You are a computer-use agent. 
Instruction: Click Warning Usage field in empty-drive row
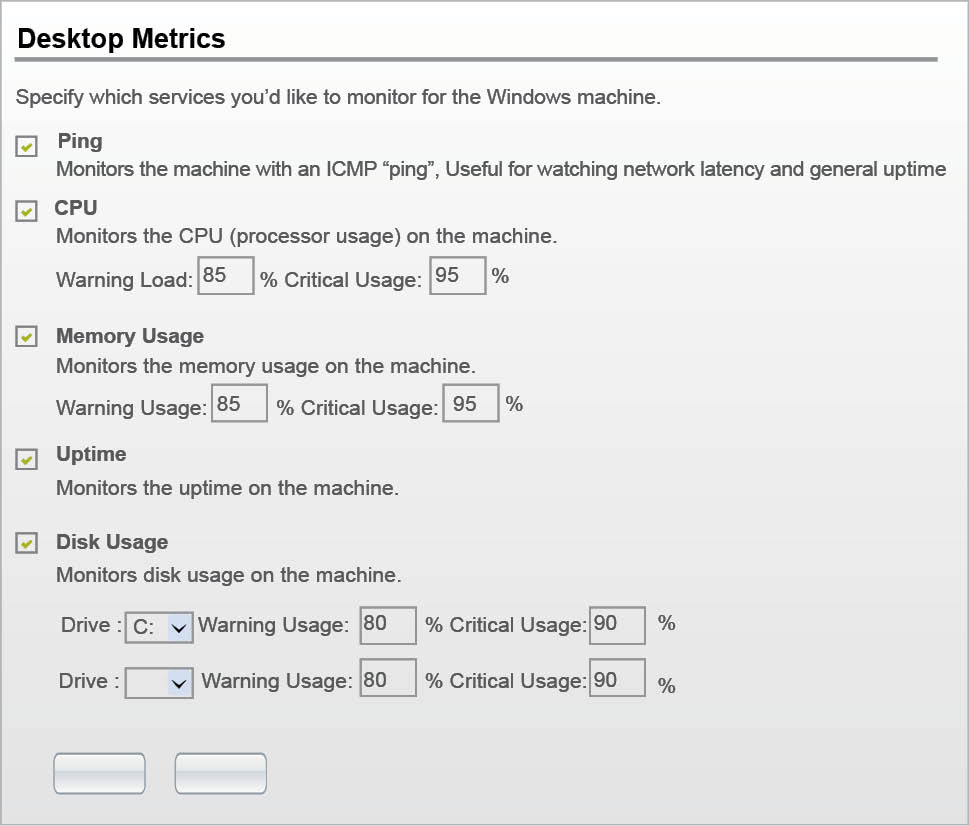(x=387, y=681)
